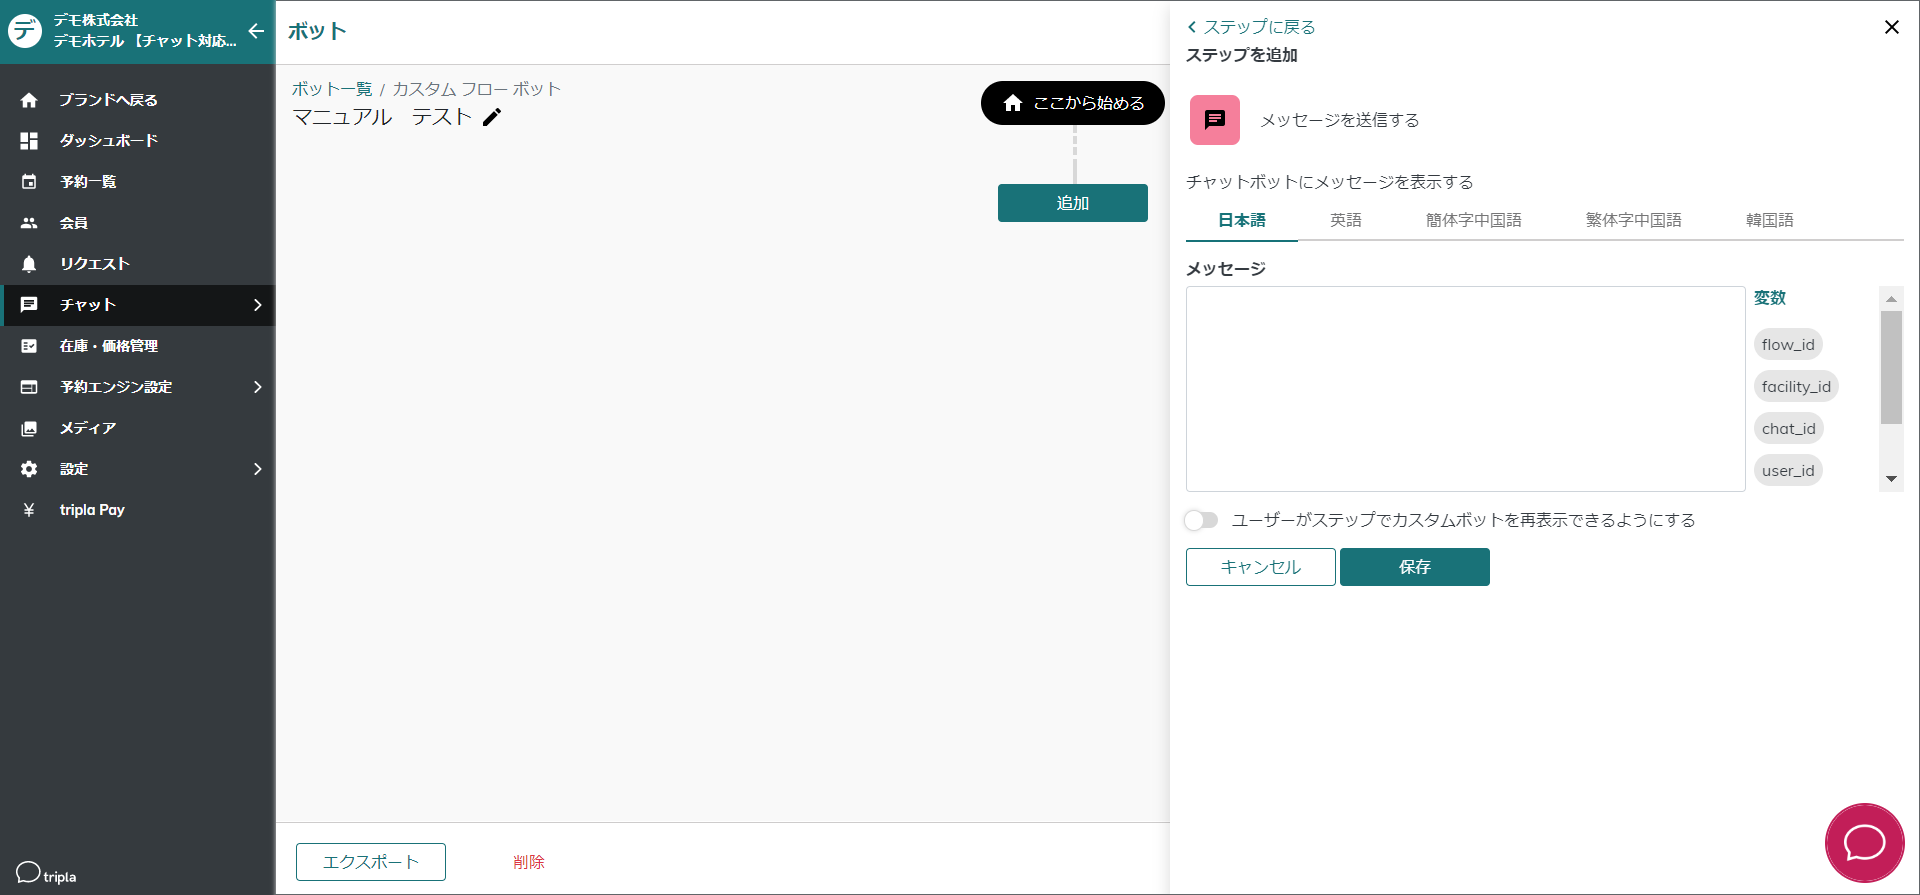Click the media image icon in sidebar
The image size is (1920, 895).
[29, 428]
